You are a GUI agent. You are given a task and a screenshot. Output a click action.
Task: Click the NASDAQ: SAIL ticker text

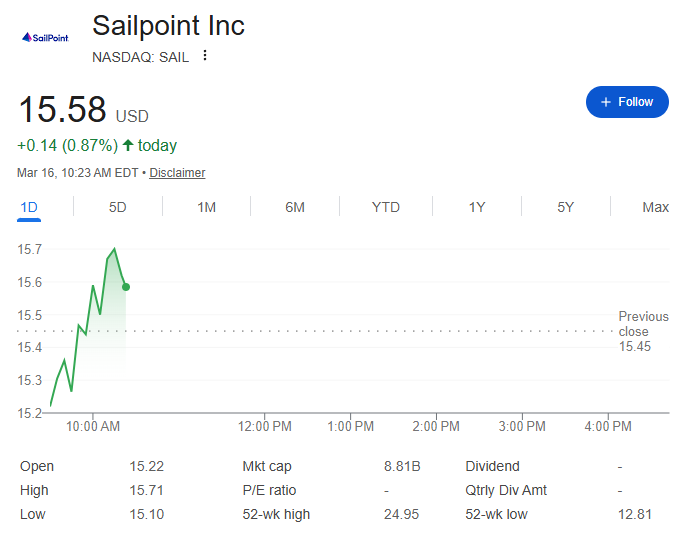[140, 56]
